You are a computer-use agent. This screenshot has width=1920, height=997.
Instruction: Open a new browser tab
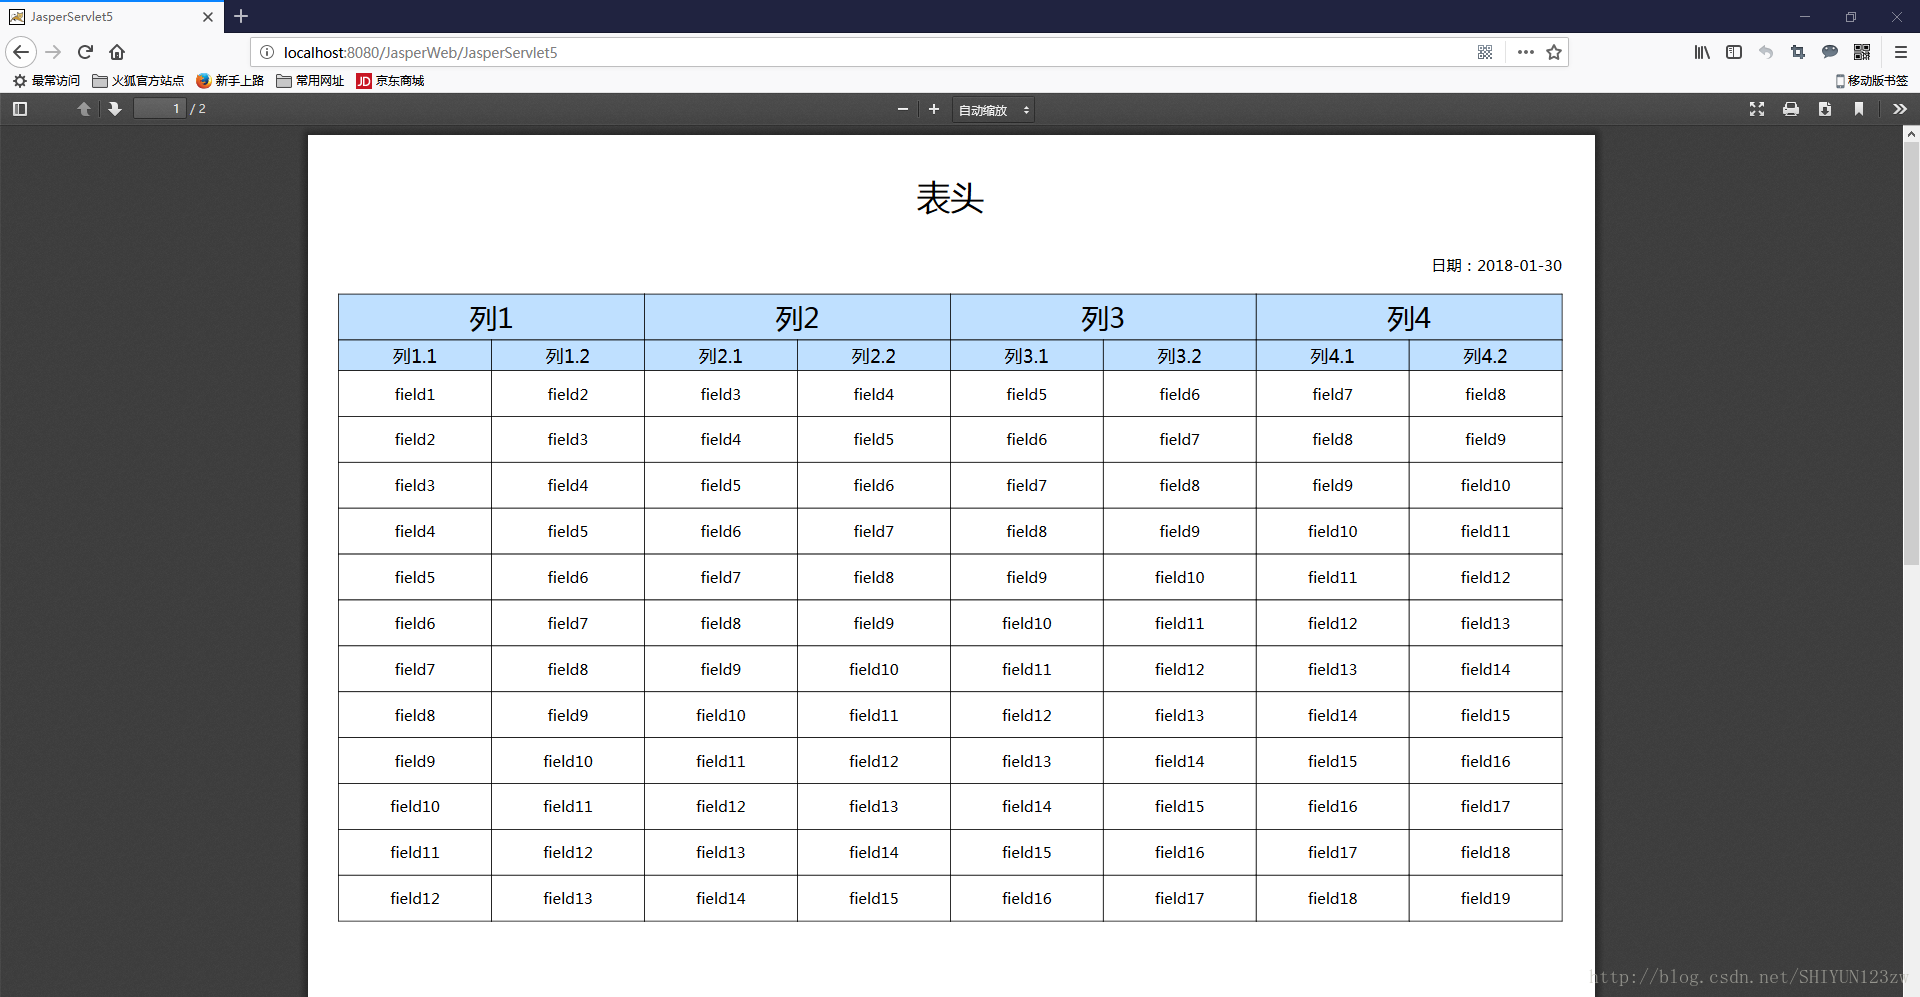(241, 16)
